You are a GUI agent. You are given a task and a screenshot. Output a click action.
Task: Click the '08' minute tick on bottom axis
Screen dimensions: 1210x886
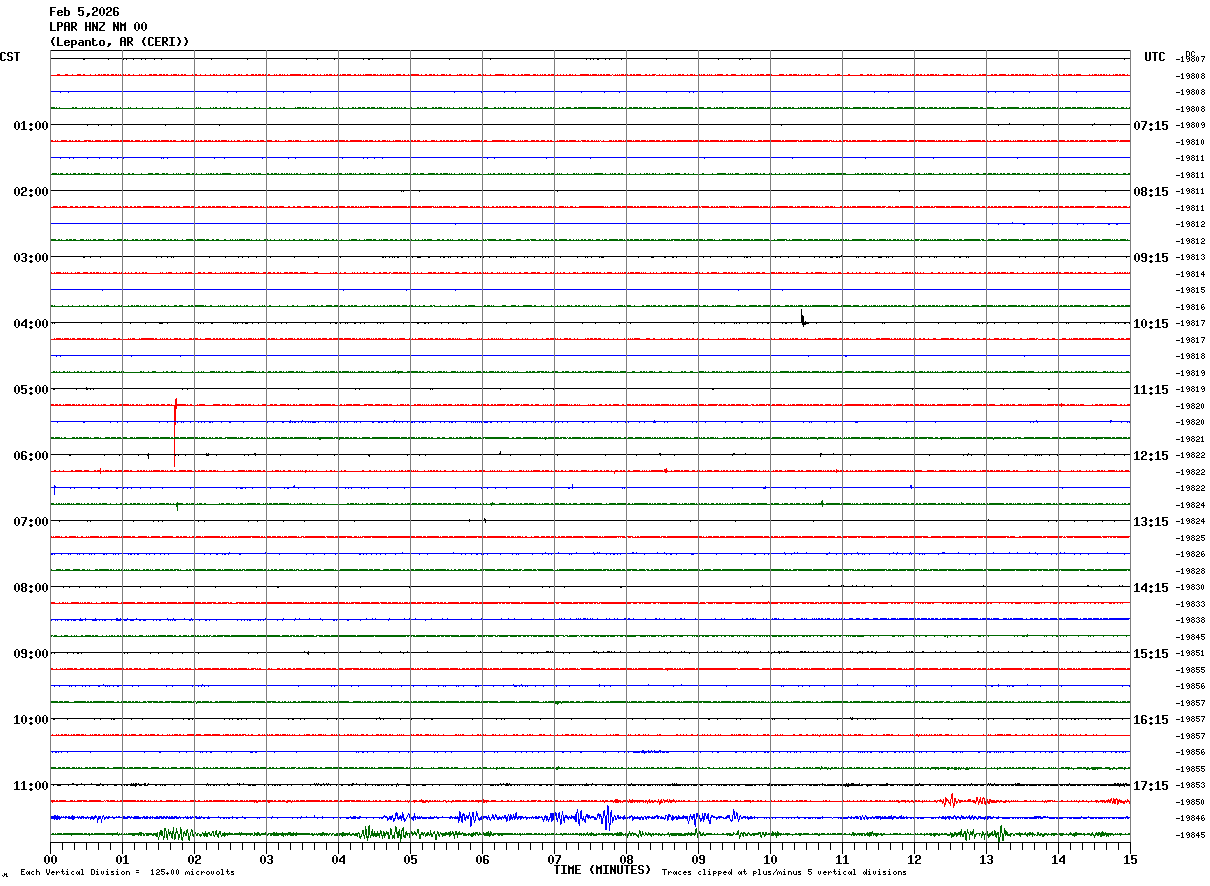pyautogui.click(x=627, y=859)
